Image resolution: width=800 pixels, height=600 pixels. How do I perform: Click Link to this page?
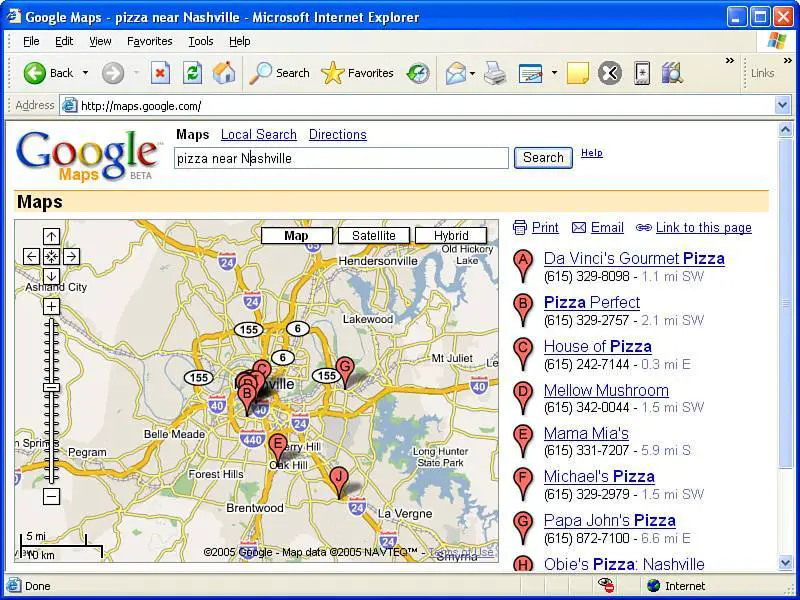[x=704, y=228]
